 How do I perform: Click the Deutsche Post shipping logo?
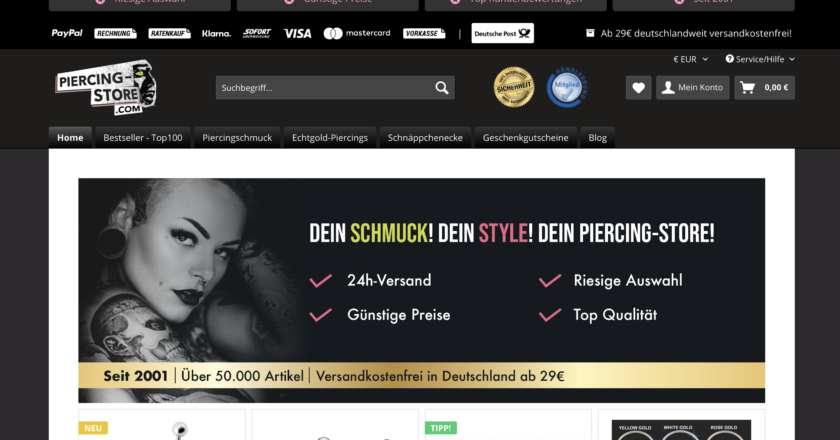[502, 33]
